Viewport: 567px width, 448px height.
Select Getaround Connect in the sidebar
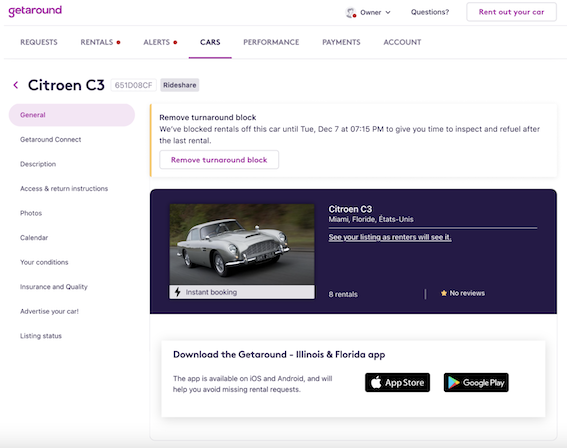(x=51, y=140)
